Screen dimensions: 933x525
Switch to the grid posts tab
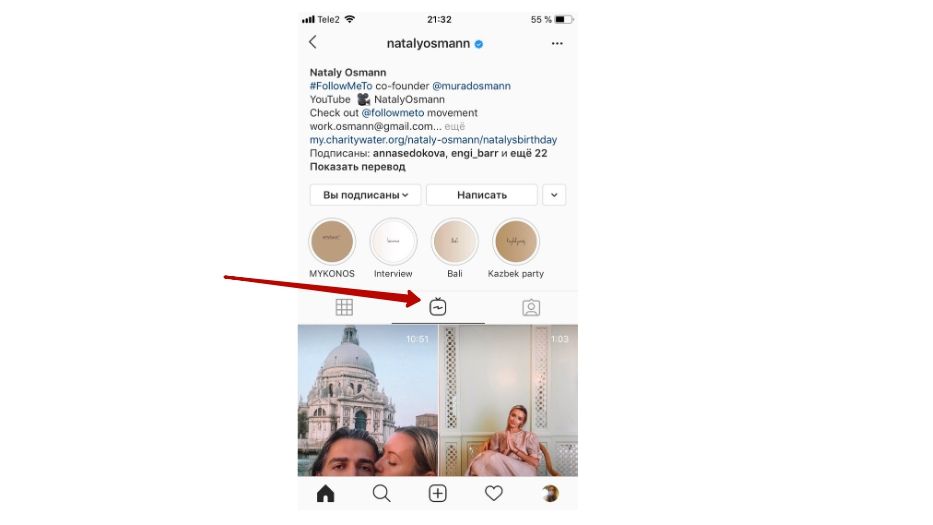coord(344,307)
